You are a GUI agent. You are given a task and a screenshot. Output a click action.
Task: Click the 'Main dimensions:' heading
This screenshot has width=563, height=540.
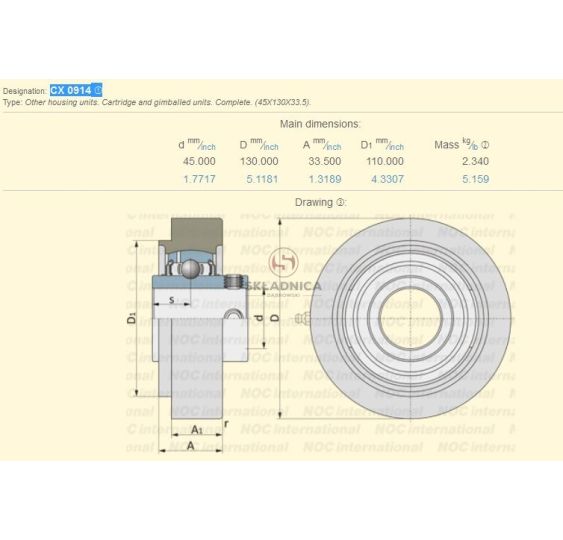click(x=320, y=124)
